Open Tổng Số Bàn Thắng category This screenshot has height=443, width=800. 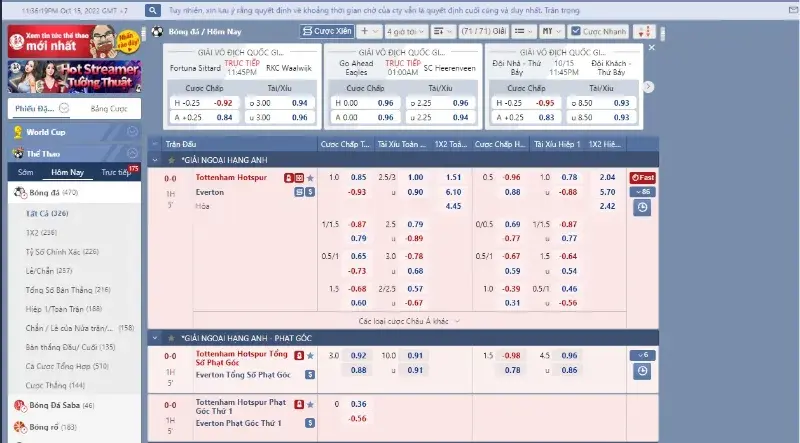pos(68,290)
